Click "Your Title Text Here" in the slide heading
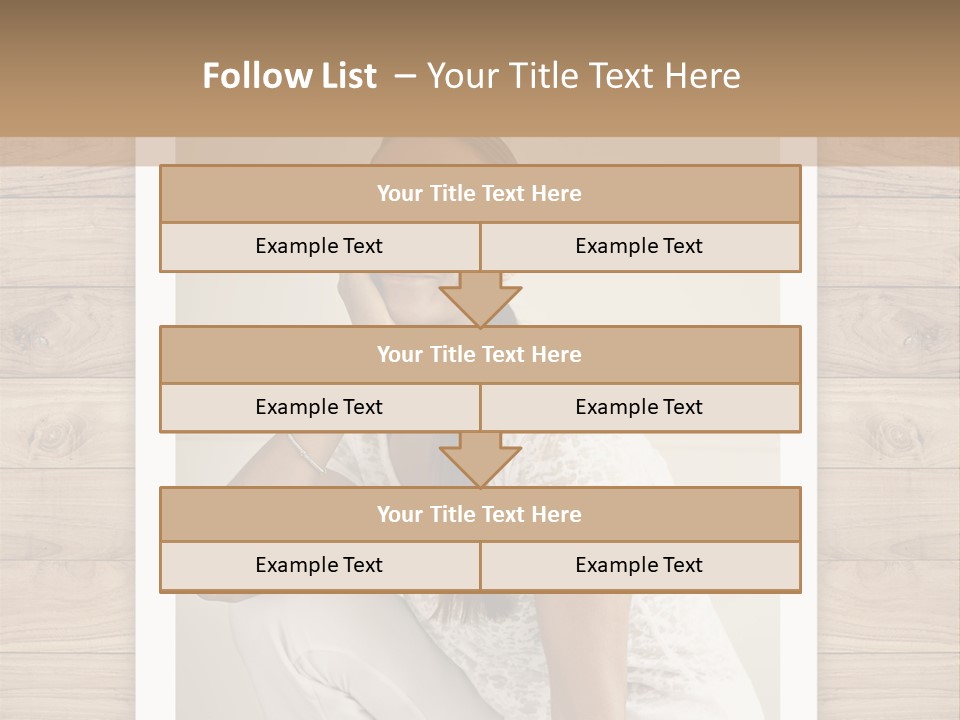Screen dimensions: 960x720 click(x=583, y=76)
